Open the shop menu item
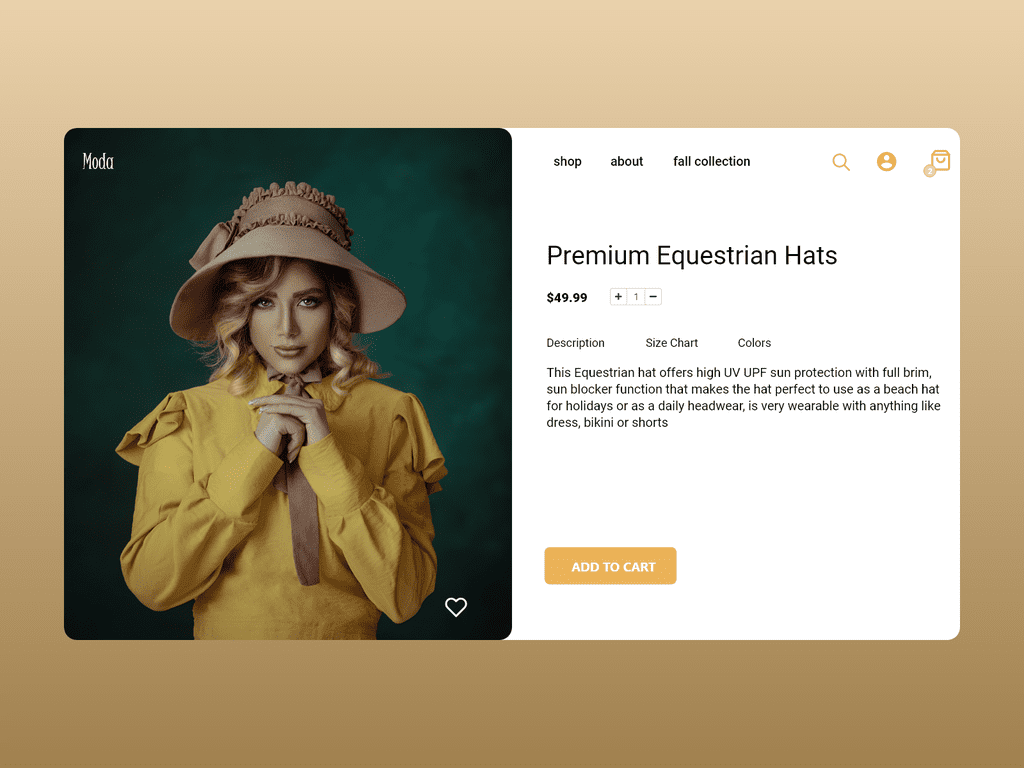Image resolution: width=1024 pixels, height=768 pixels. (x=568, y=161)
